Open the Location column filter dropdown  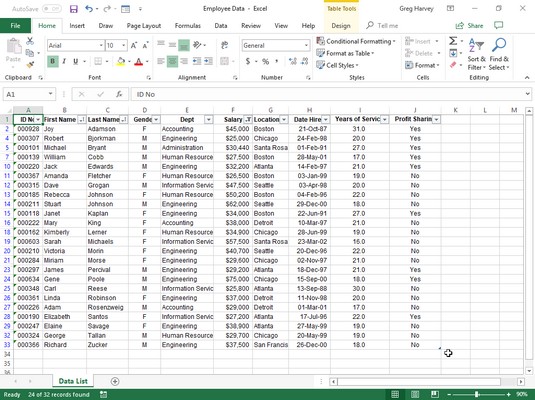pyautogui.click(x=284, y=119)
